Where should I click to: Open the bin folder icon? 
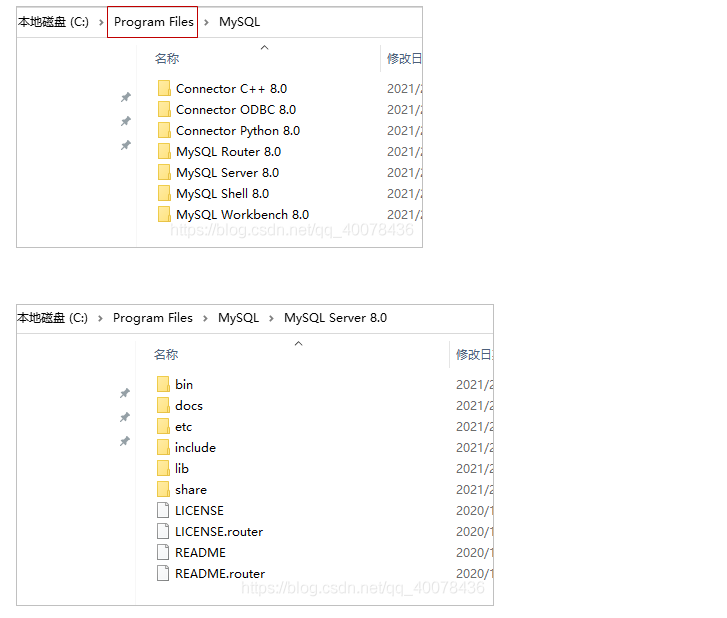163,384
